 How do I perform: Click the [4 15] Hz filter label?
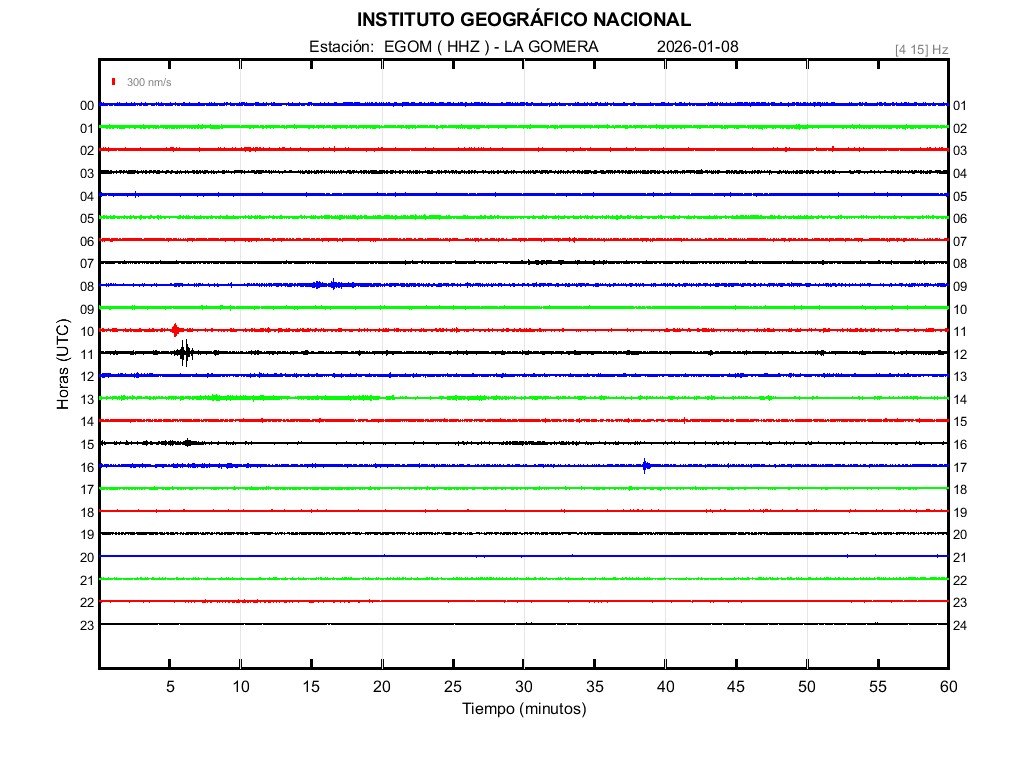tap(921, 49)
